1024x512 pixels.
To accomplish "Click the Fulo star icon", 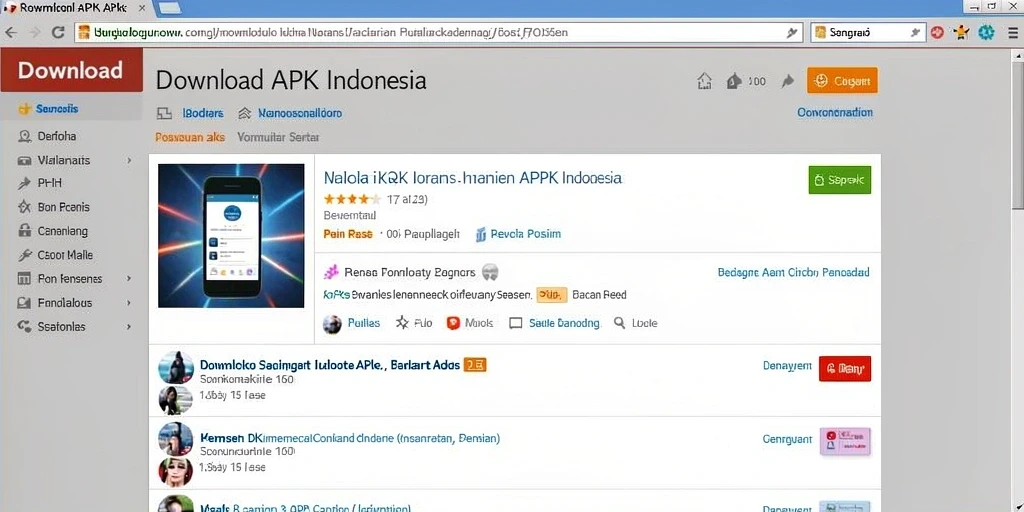I will (x=402, y=323).
